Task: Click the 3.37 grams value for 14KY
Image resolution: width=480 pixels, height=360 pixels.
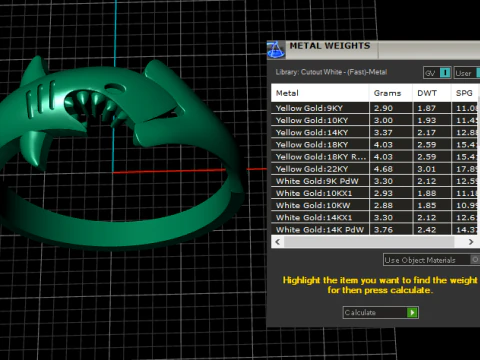Action: (383, 132)
